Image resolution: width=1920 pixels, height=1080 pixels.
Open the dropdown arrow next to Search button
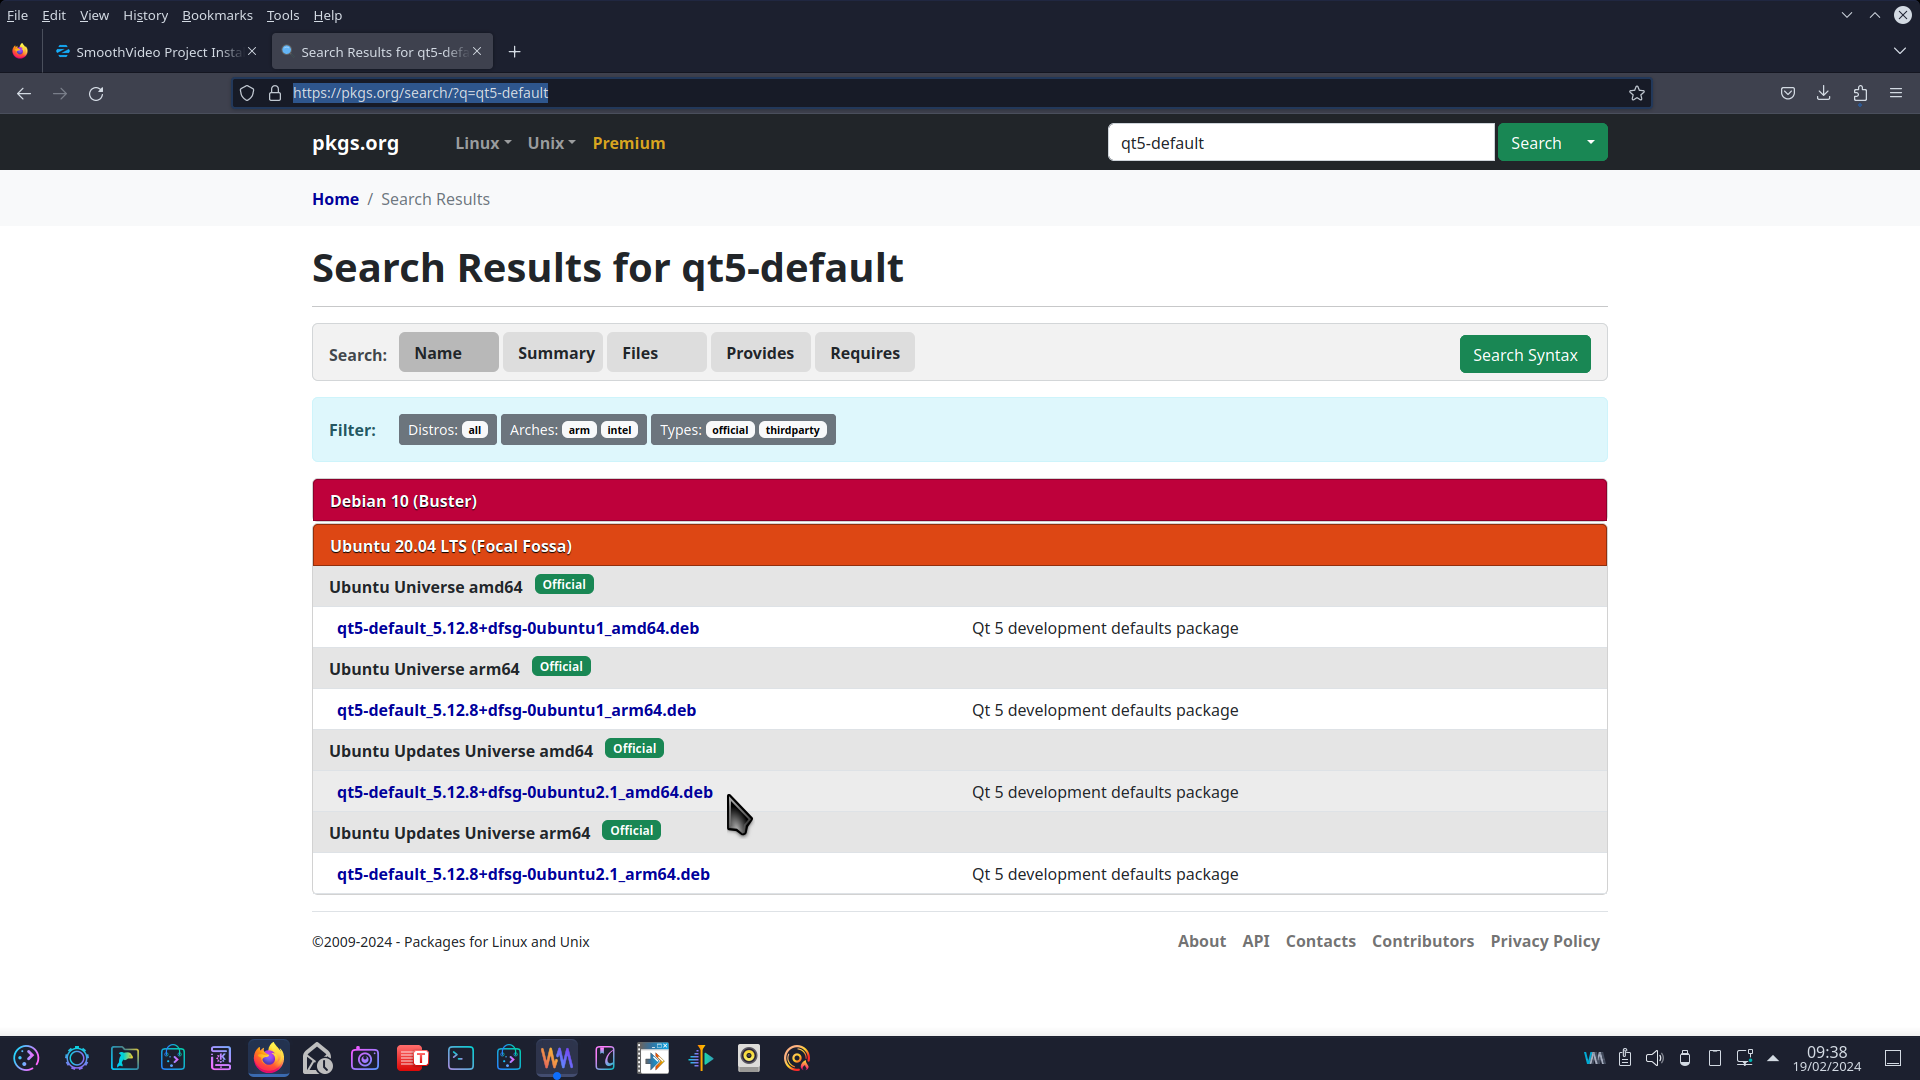[x=1591, y=142]
